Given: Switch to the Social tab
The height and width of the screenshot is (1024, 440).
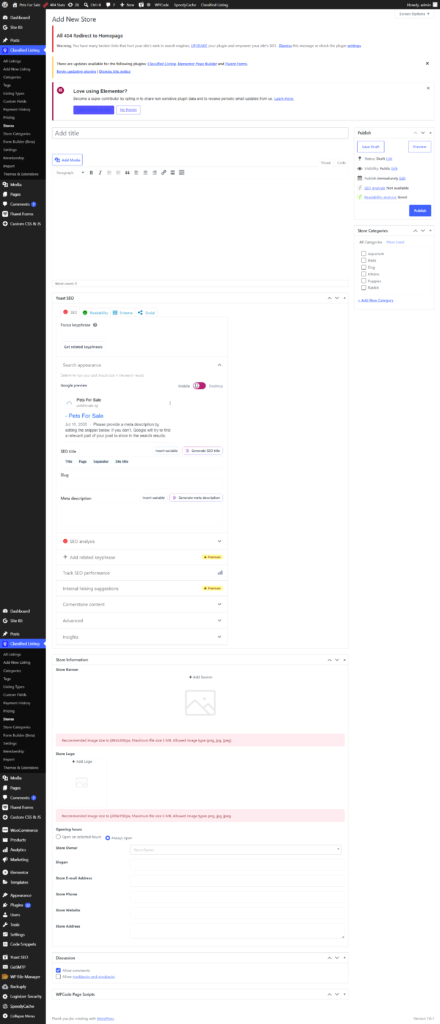Looking at the screenshot, I should [x=147, y=313].
